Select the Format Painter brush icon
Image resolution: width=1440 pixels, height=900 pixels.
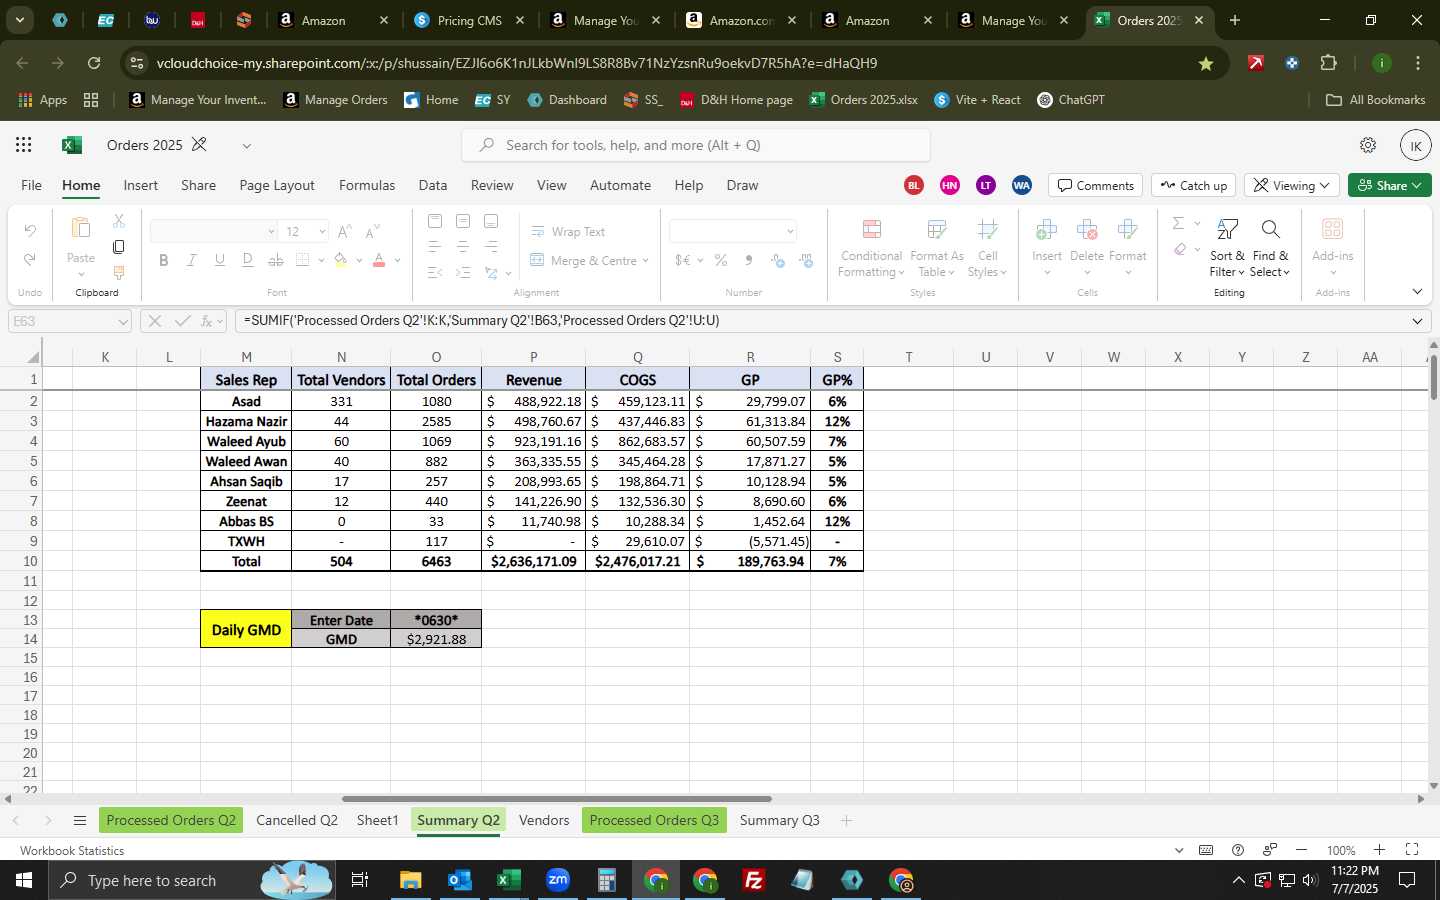click(119, 272)
